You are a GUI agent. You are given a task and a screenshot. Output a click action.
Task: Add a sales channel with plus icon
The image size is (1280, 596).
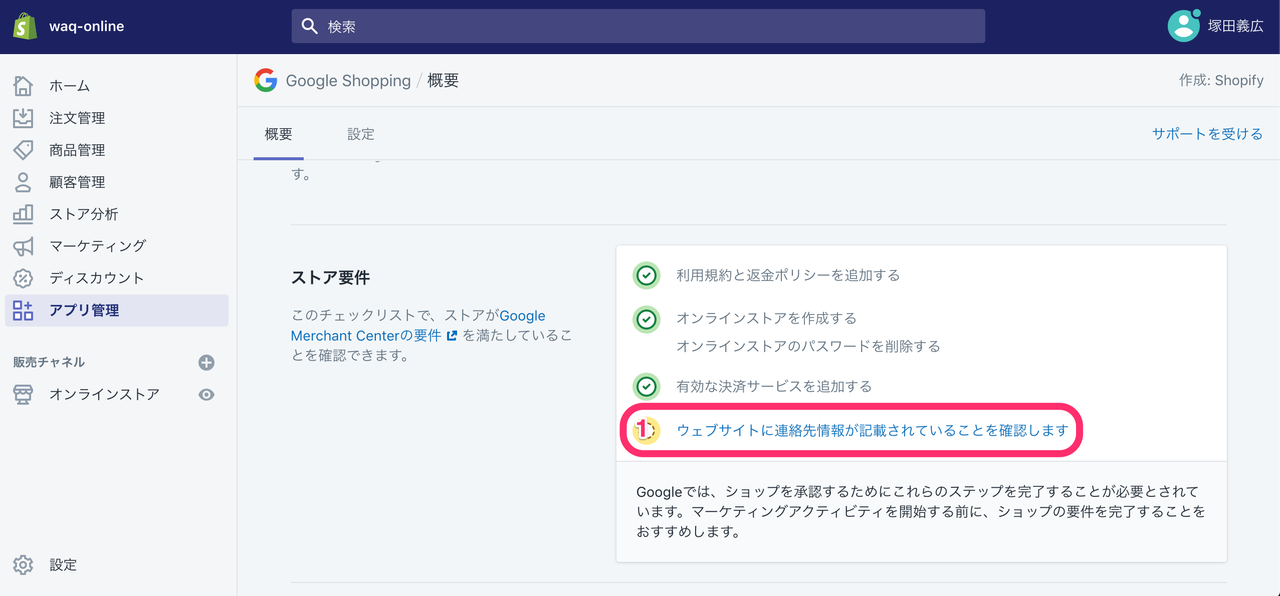coord(206,362)
